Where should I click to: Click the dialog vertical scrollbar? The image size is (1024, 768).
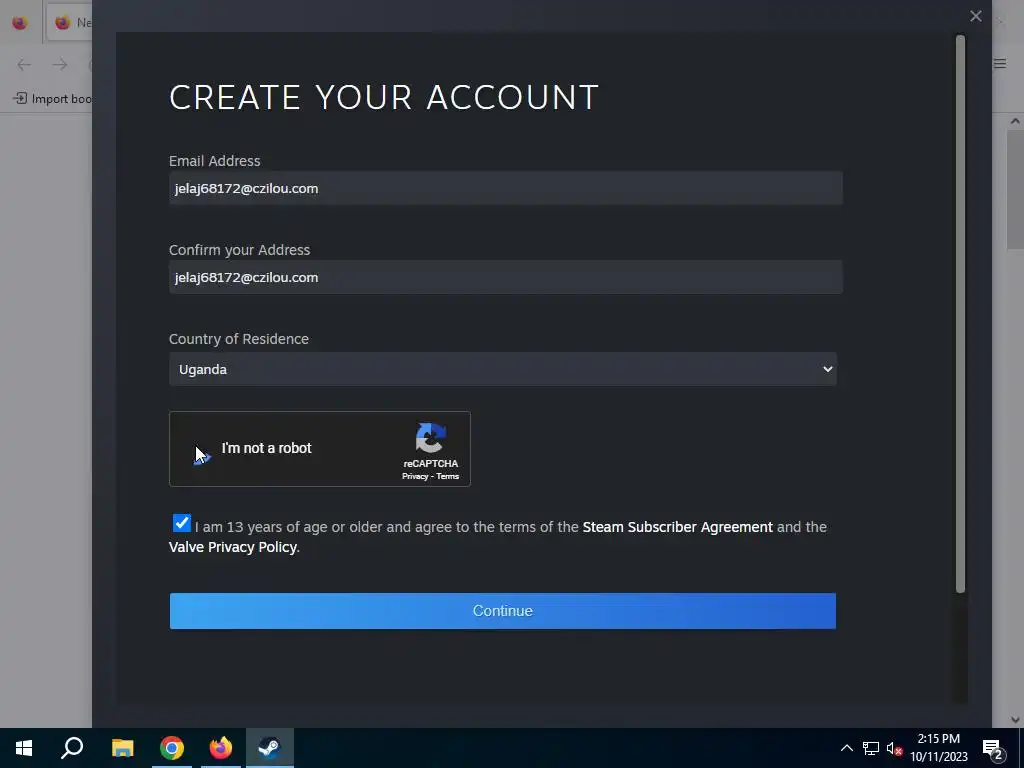pyautogui.click(x=960, y=313)
